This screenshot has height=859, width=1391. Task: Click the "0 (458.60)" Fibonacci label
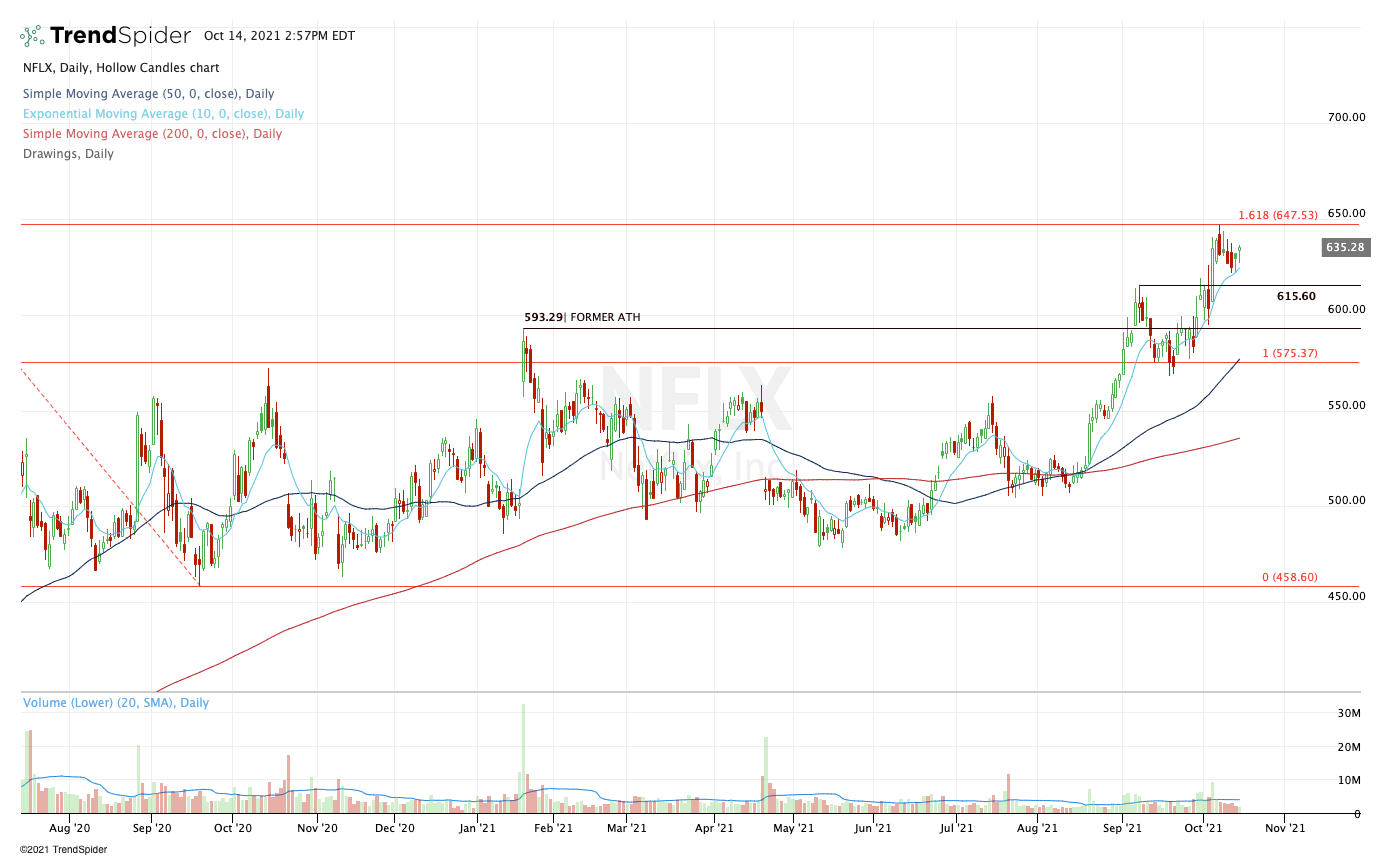tap(1290, 578)
